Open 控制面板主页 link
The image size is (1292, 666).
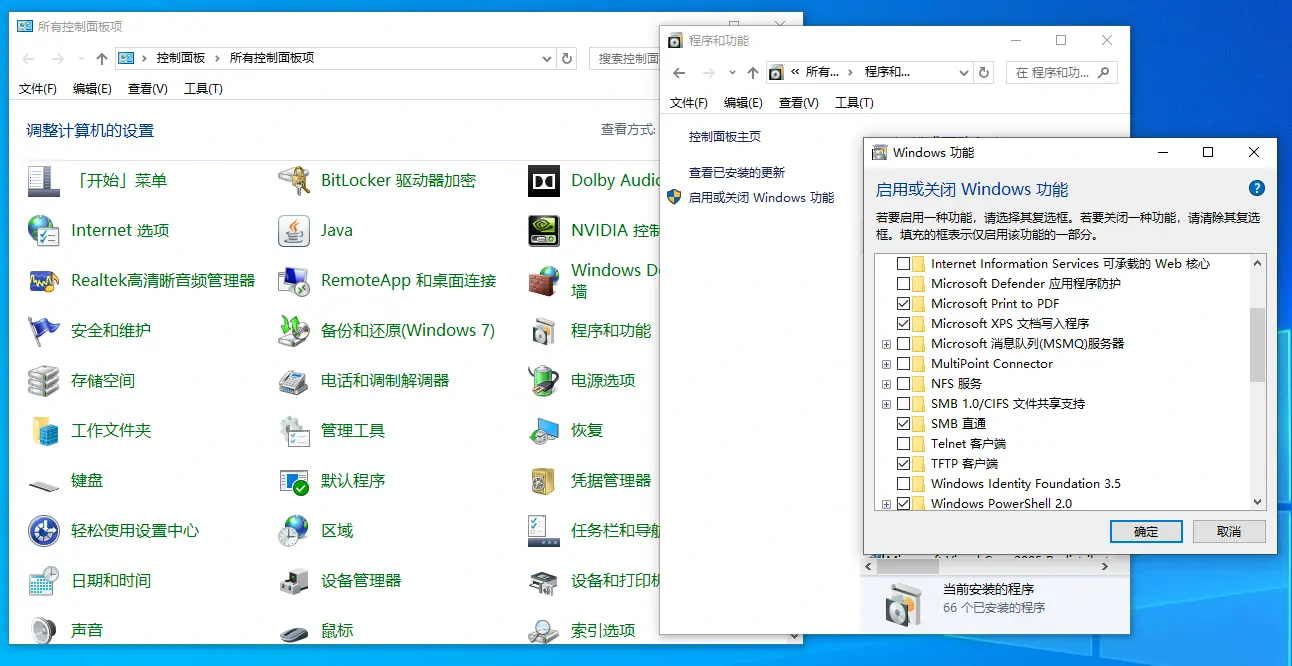725,137
